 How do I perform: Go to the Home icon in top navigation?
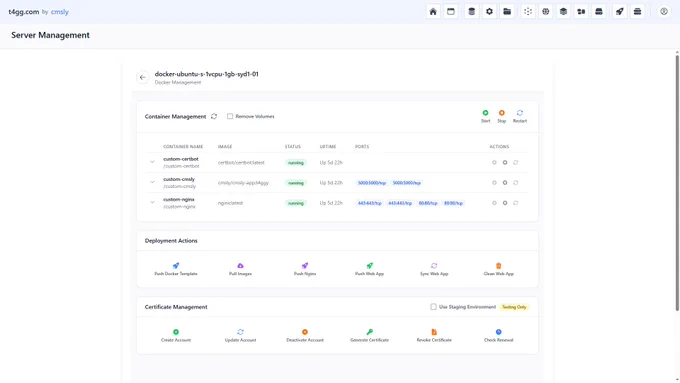tap(433, 12)
